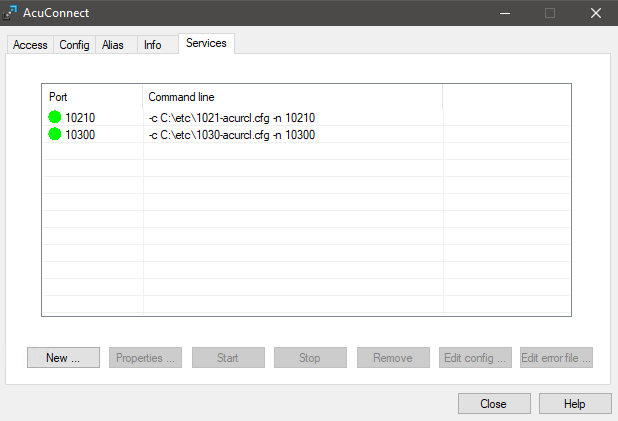Switch to the Access tab

(x=30, y=45)
